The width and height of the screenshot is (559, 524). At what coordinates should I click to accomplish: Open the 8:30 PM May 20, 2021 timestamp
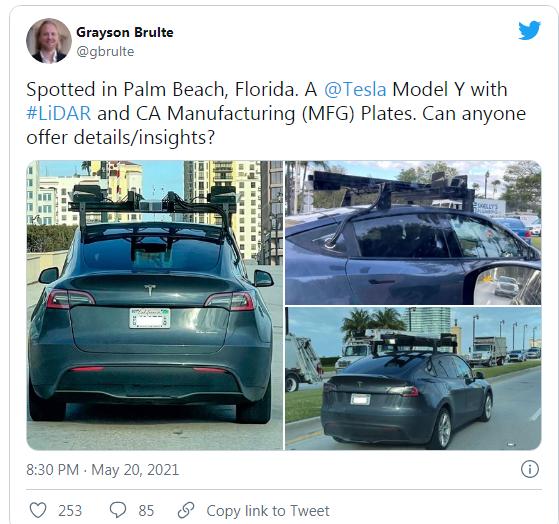coord(102,469)
